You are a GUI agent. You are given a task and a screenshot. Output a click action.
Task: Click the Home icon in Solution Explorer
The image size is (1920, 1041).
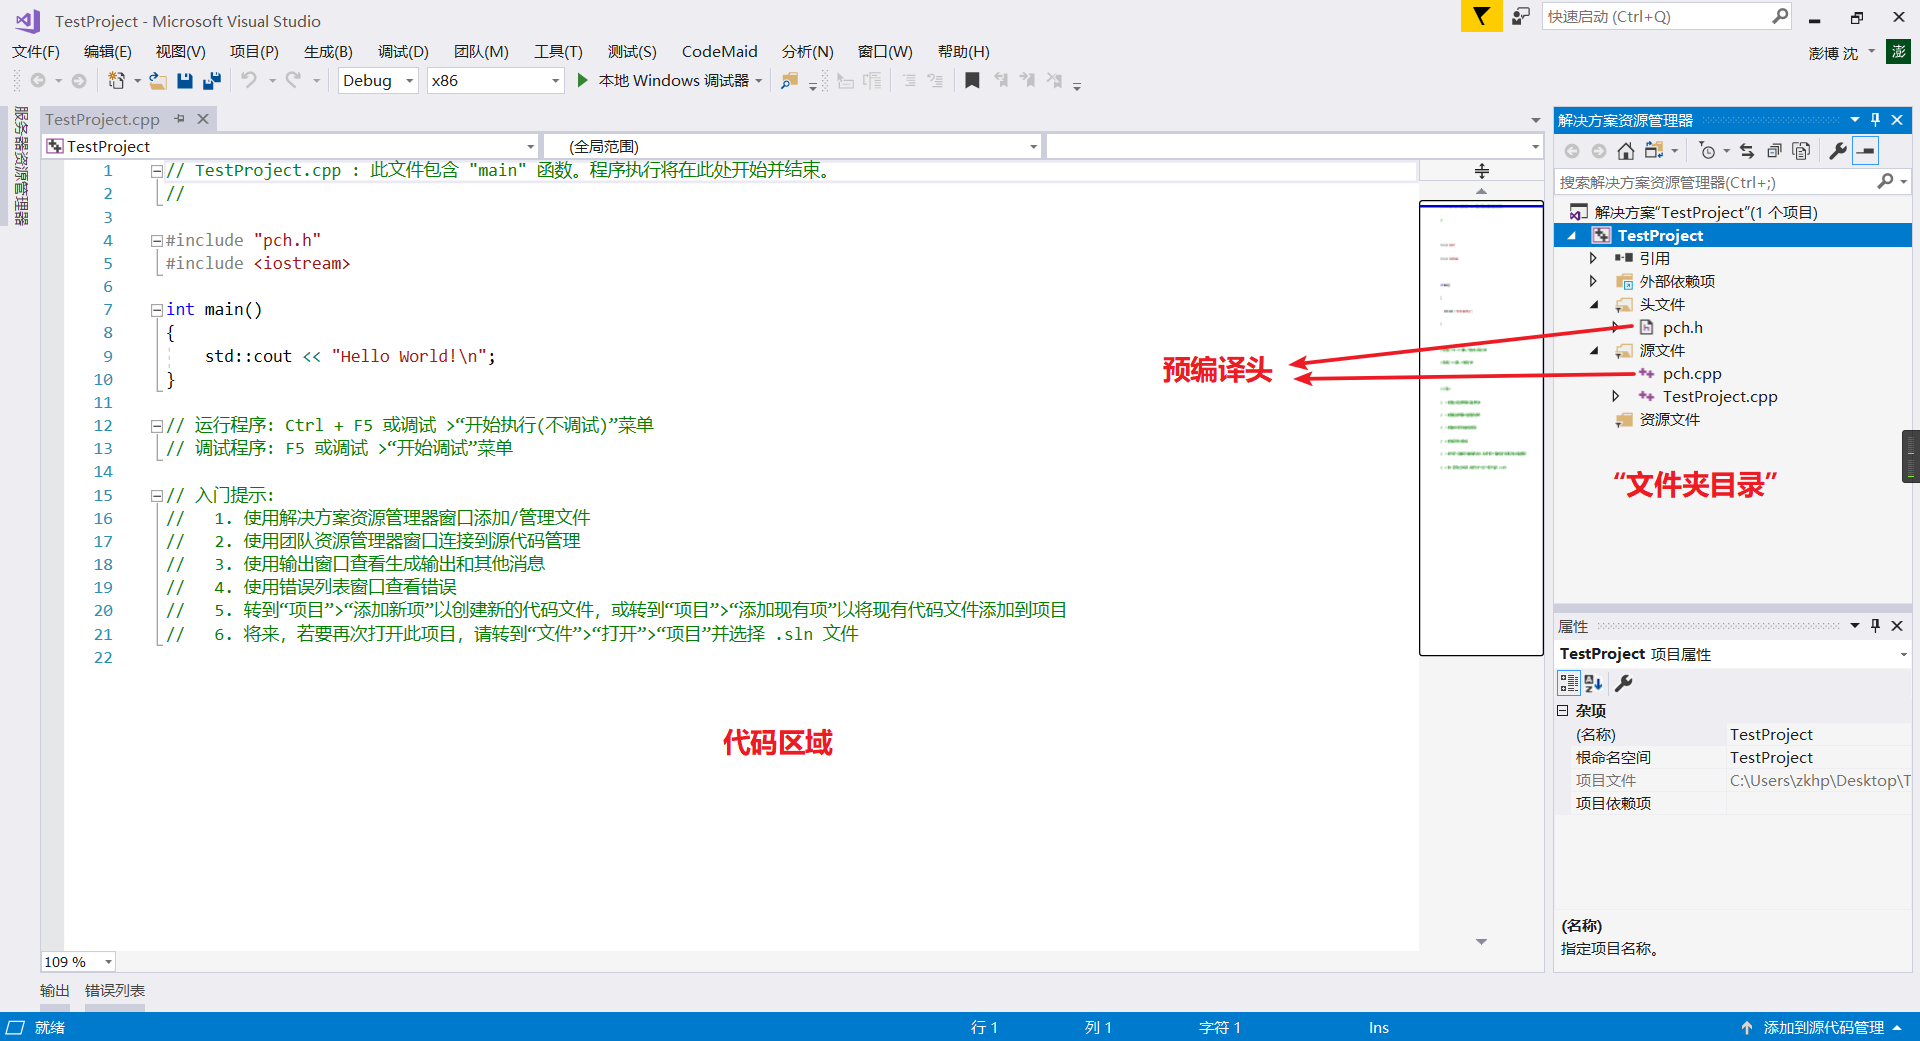1625,150
